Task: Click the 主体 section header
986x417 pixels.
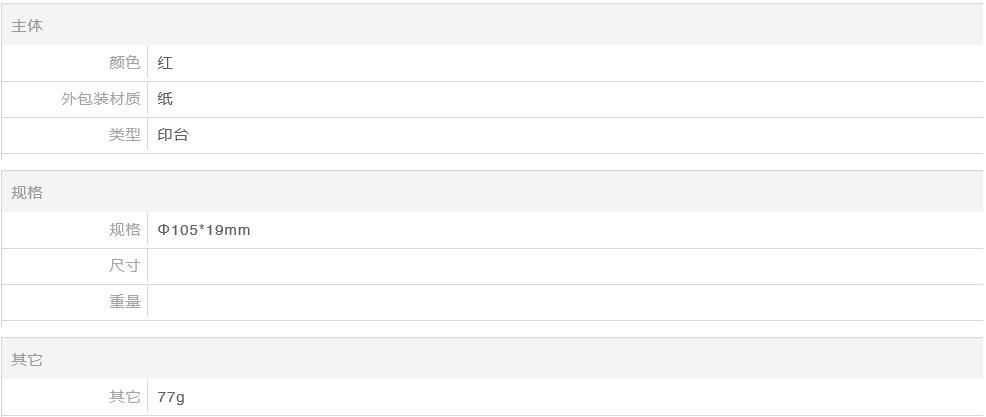Action: (27, 26)
